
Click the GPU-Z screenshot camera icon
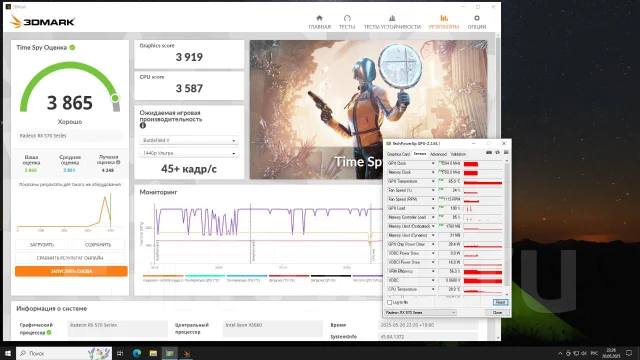(x=489, y=153)
